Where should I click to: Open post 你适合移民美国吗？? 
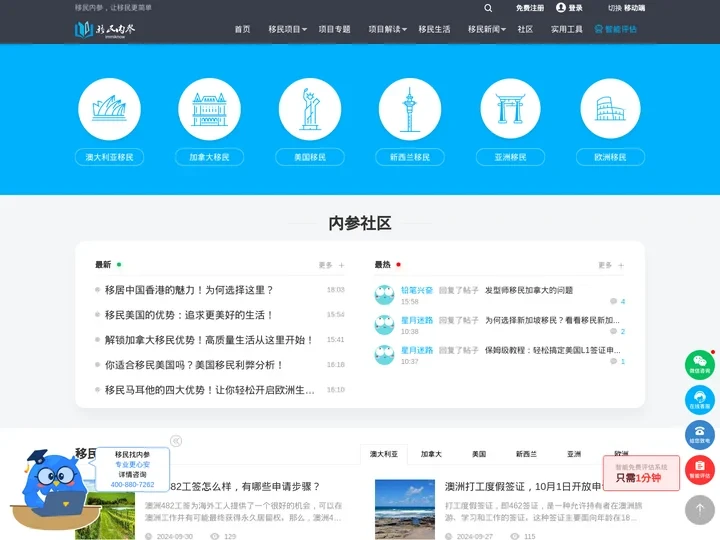click(x=194, y=365)
